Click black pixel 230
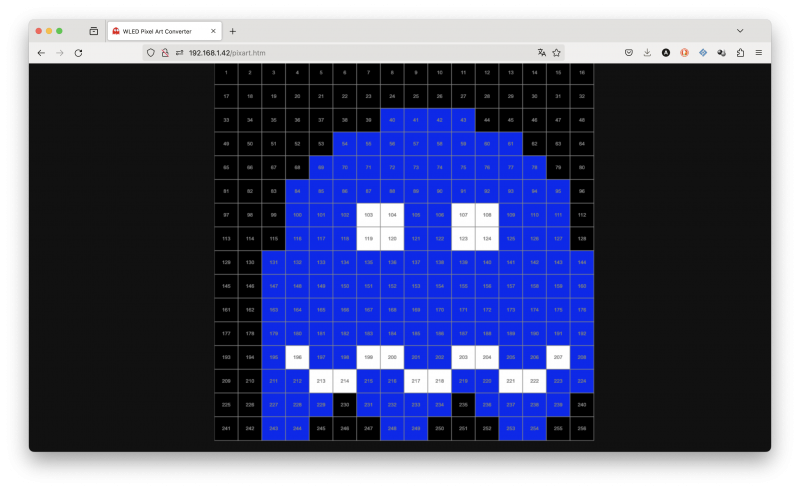The height and width of the screenshot is (490, 800). (344, 405)
